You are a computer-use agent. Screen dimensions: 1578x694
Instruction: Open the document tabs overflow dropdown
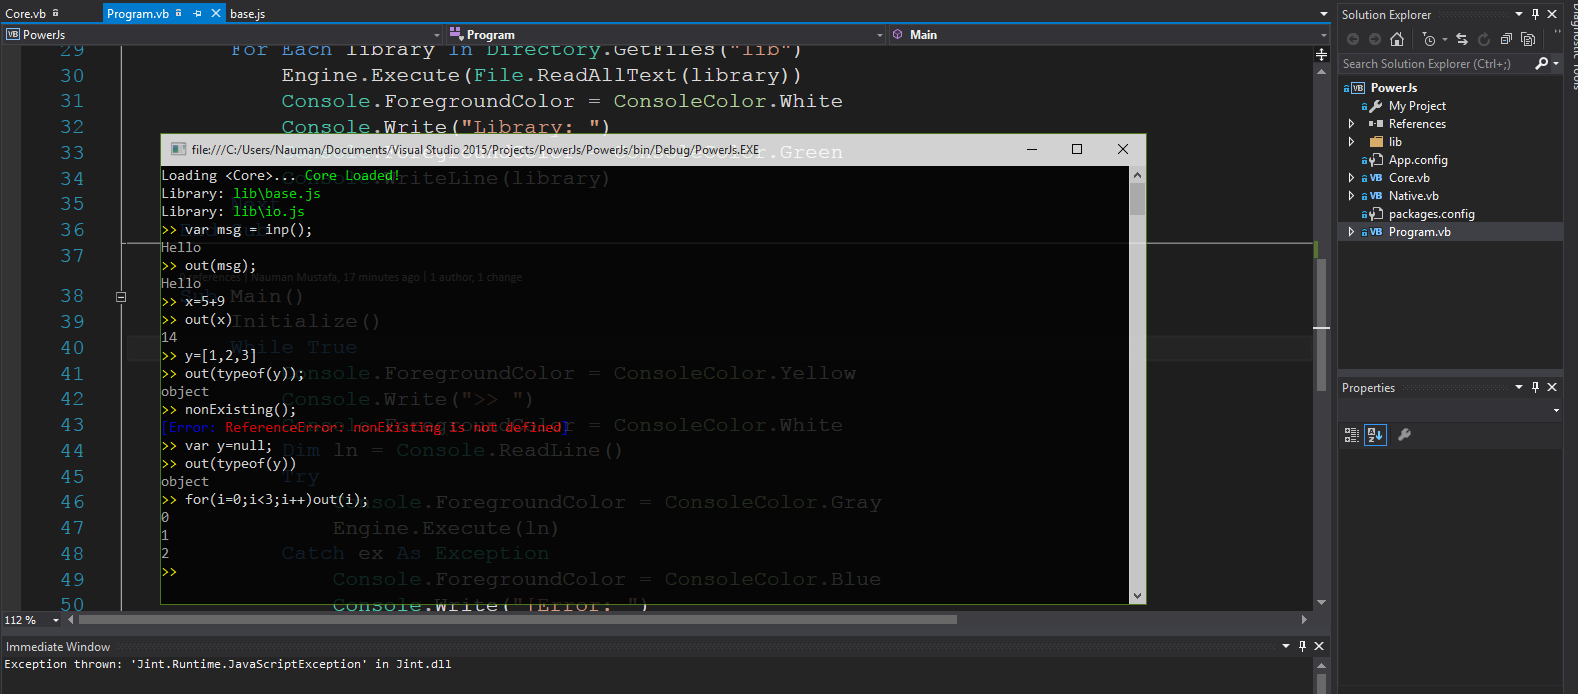tap(1323, 14)
